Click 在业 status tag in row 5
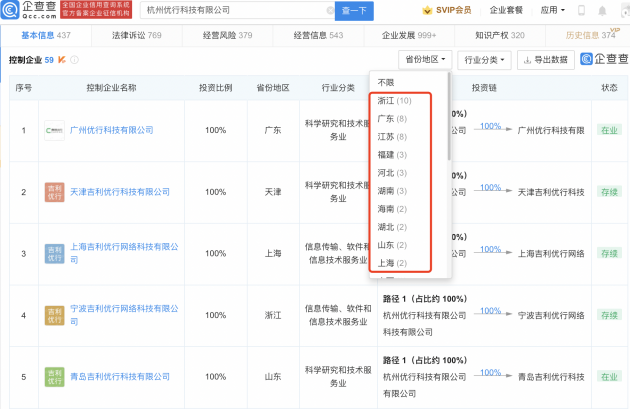The height and width of the screenshot is (409, 630). point(609,377)
